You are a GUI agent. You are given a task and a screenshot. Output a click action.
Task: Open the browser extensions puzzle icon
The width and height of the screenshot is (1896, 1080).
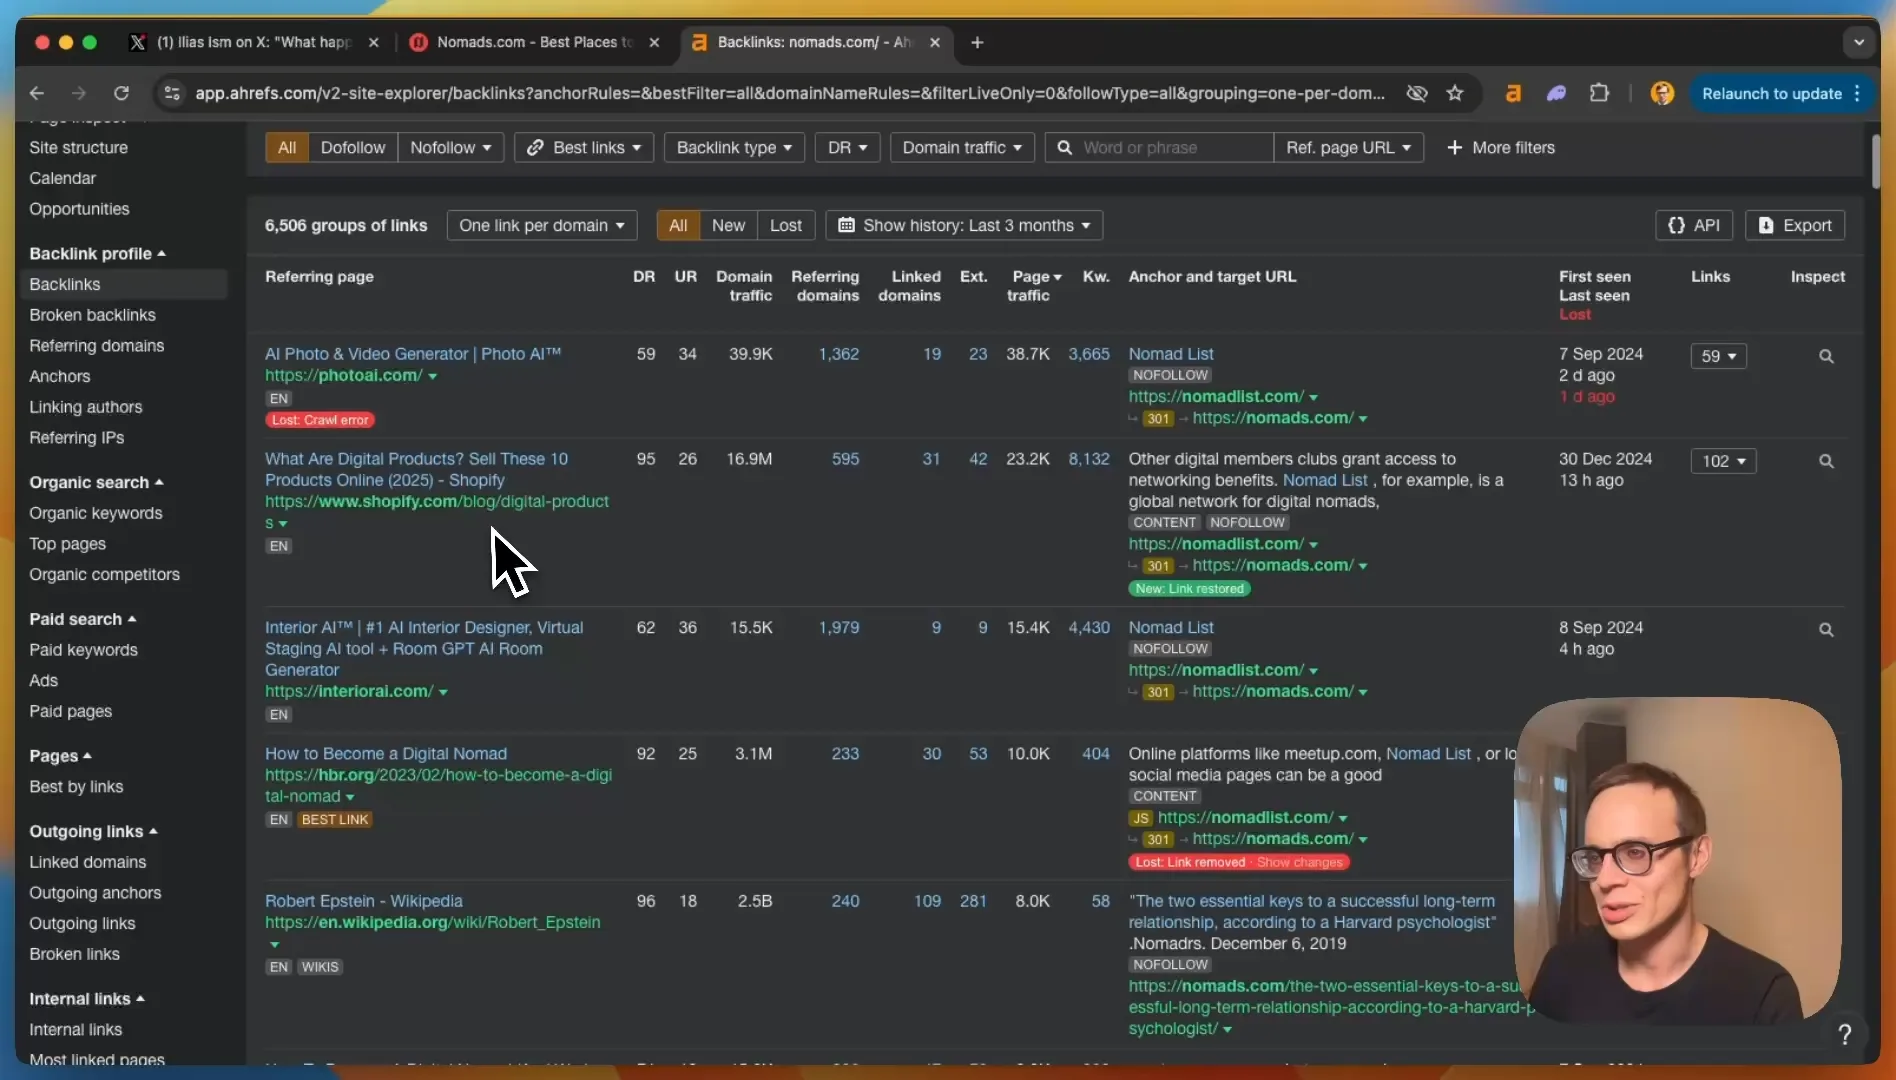(1599, 93)
